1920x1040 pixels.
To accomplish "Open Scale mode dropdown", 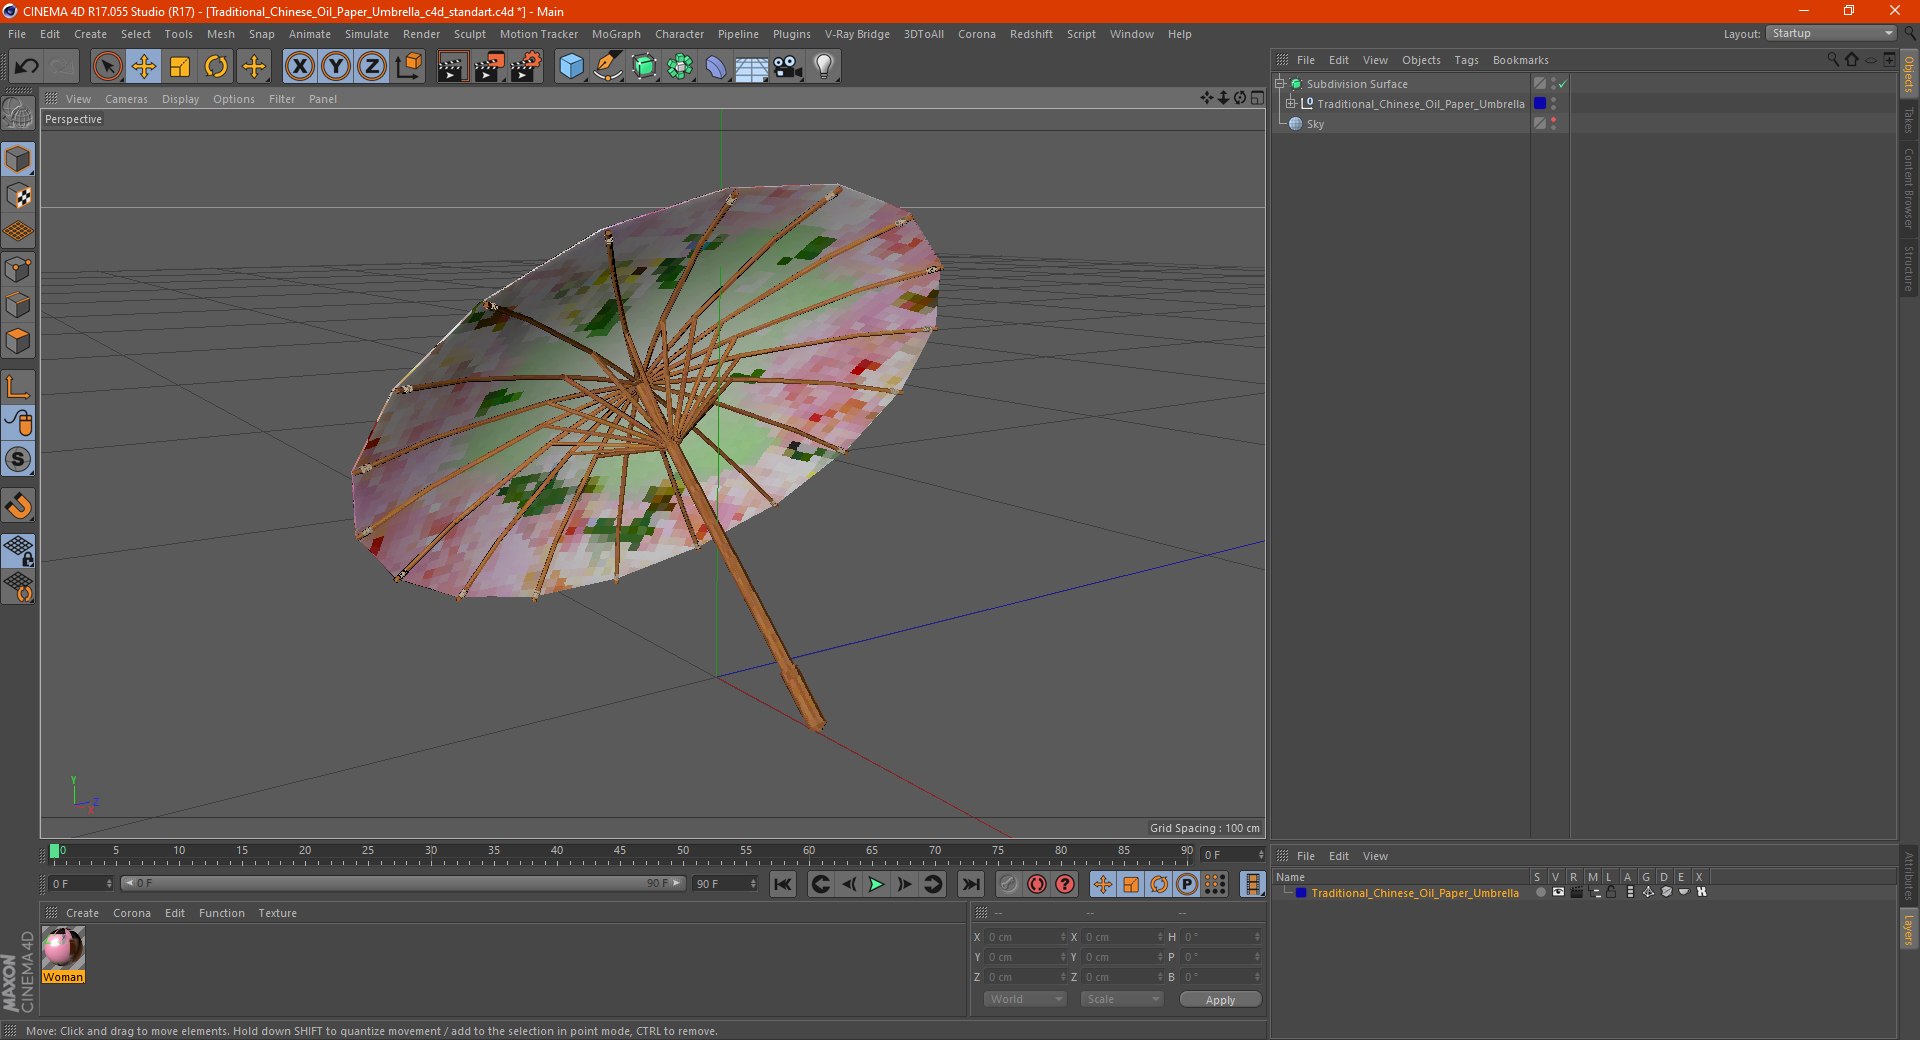I will 1122,999.
